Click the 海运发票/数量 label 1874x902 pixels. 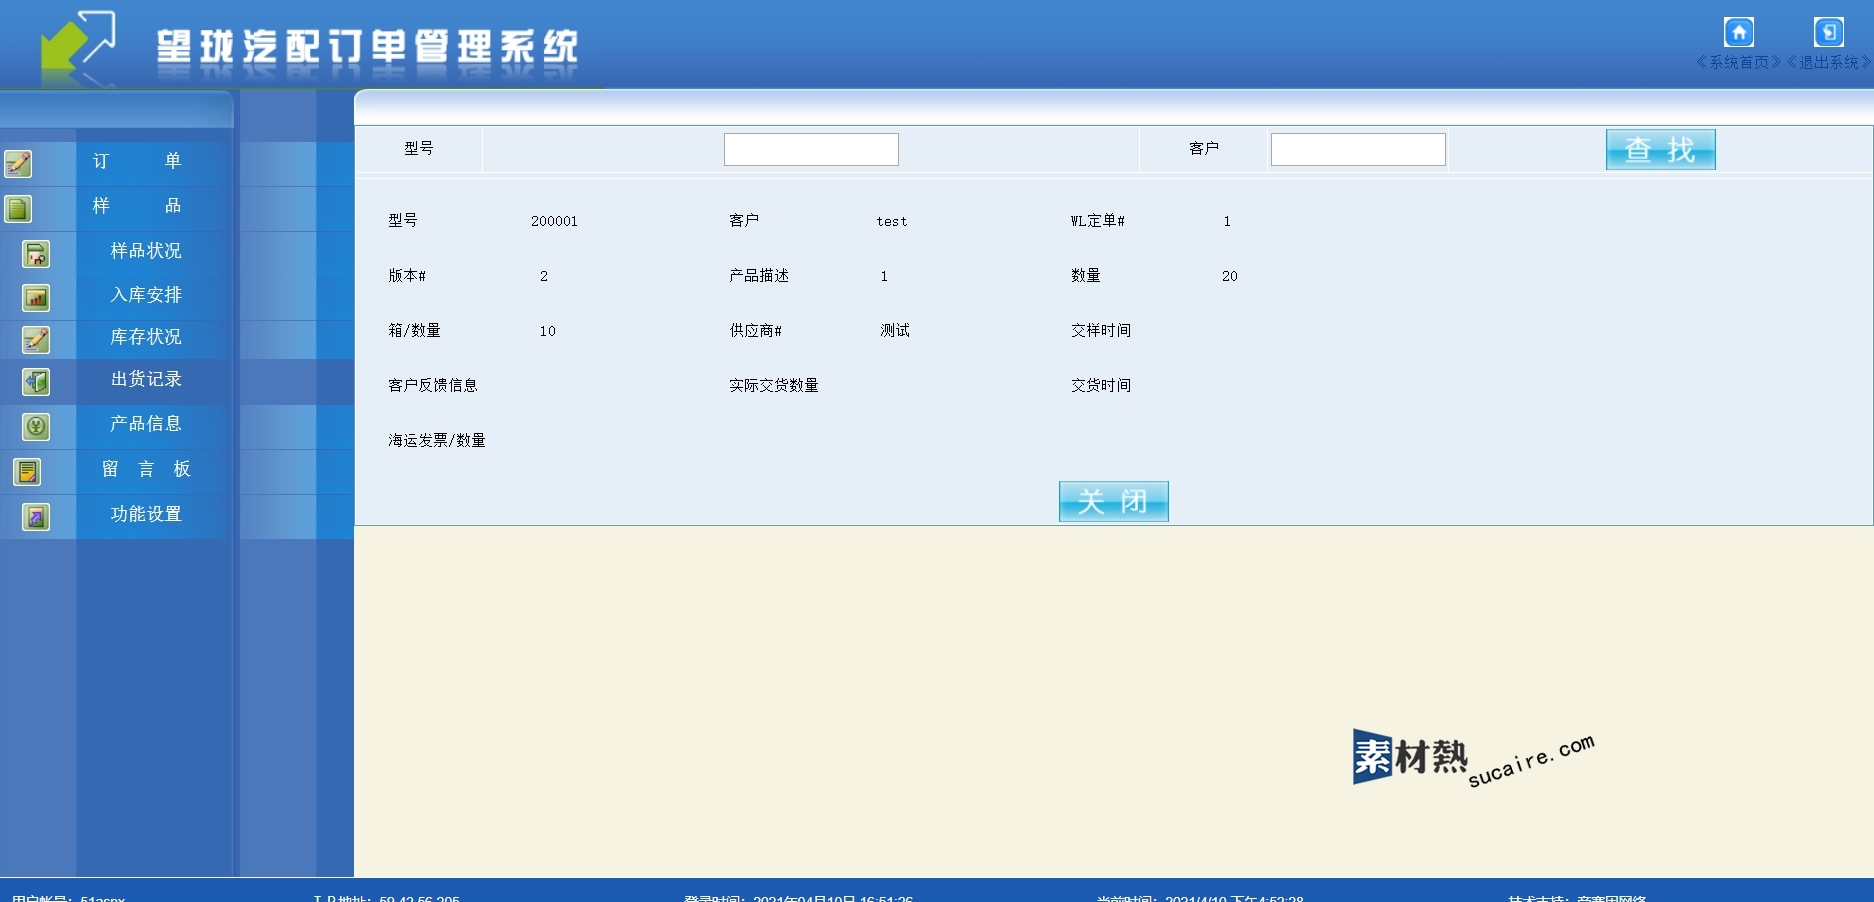tap(437, 440)
